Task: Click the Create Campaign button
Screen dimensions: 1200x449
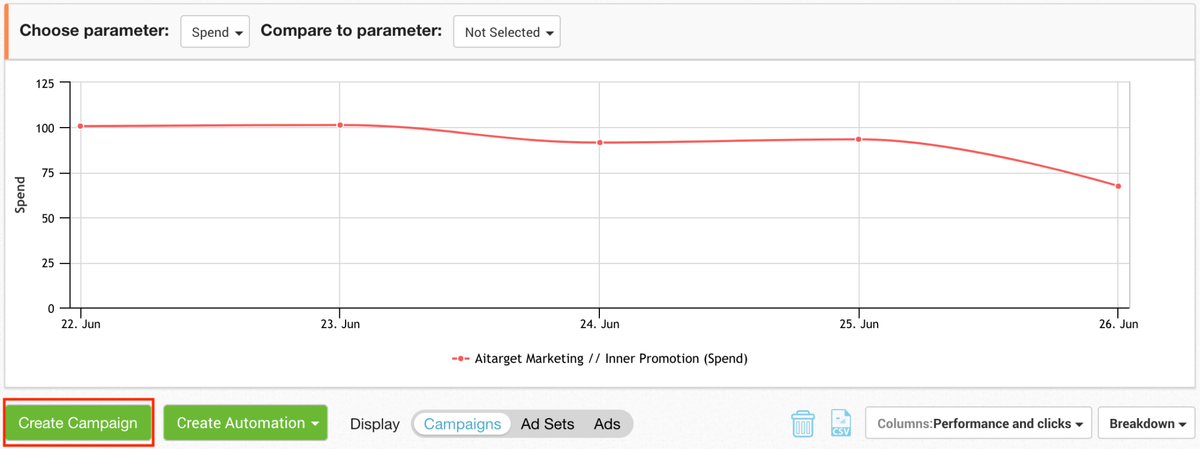Action: [78, 423]
